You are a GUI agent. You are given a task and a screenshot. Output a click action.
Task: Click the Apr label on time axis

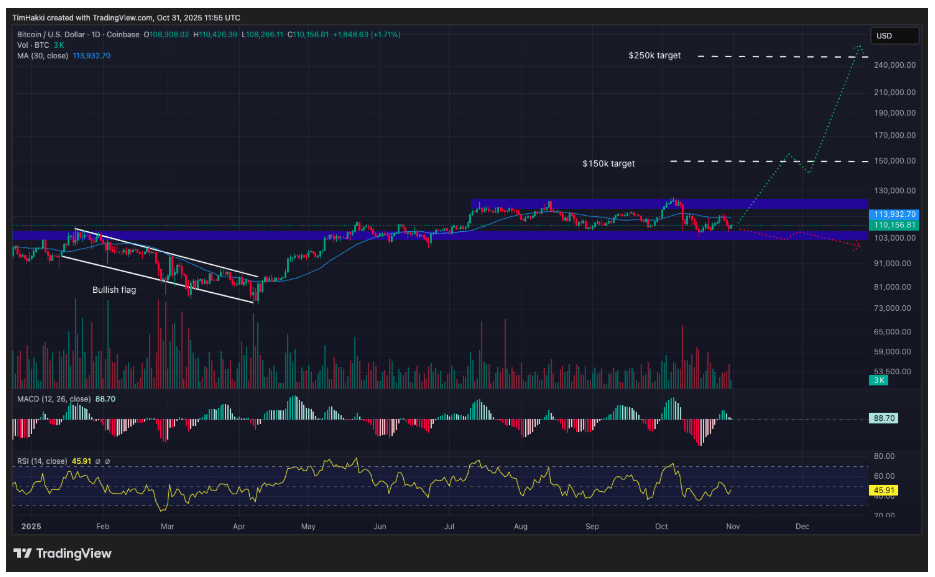[x=239, y=526]
